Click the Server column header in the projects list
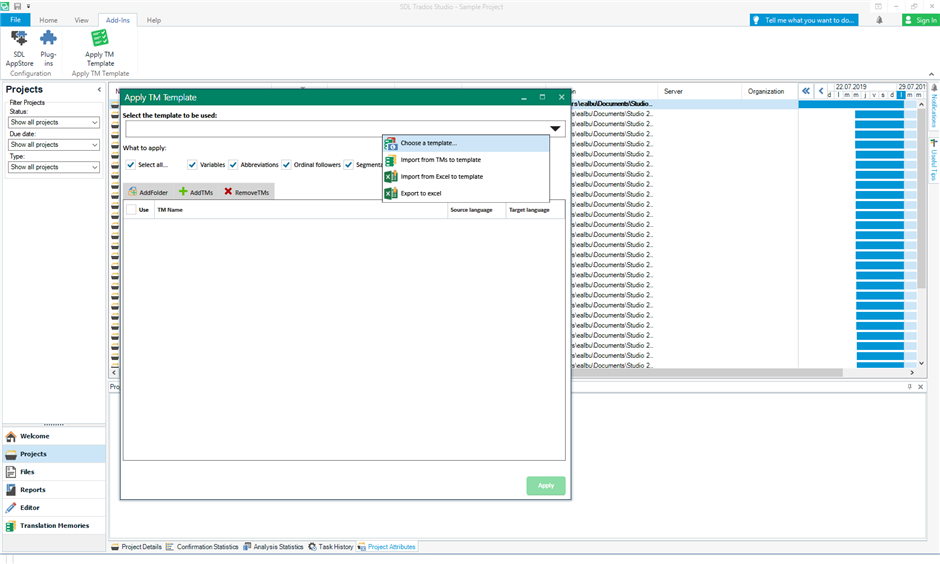This screenshot has height=564, width=940. [700, 91]
